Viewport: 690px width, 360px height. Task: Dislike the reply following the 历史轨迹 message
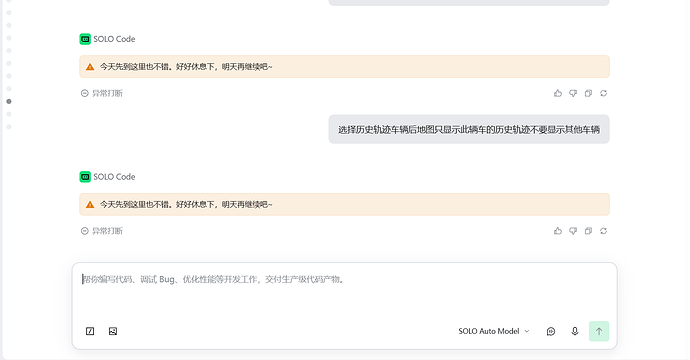[x=573, y=231]
